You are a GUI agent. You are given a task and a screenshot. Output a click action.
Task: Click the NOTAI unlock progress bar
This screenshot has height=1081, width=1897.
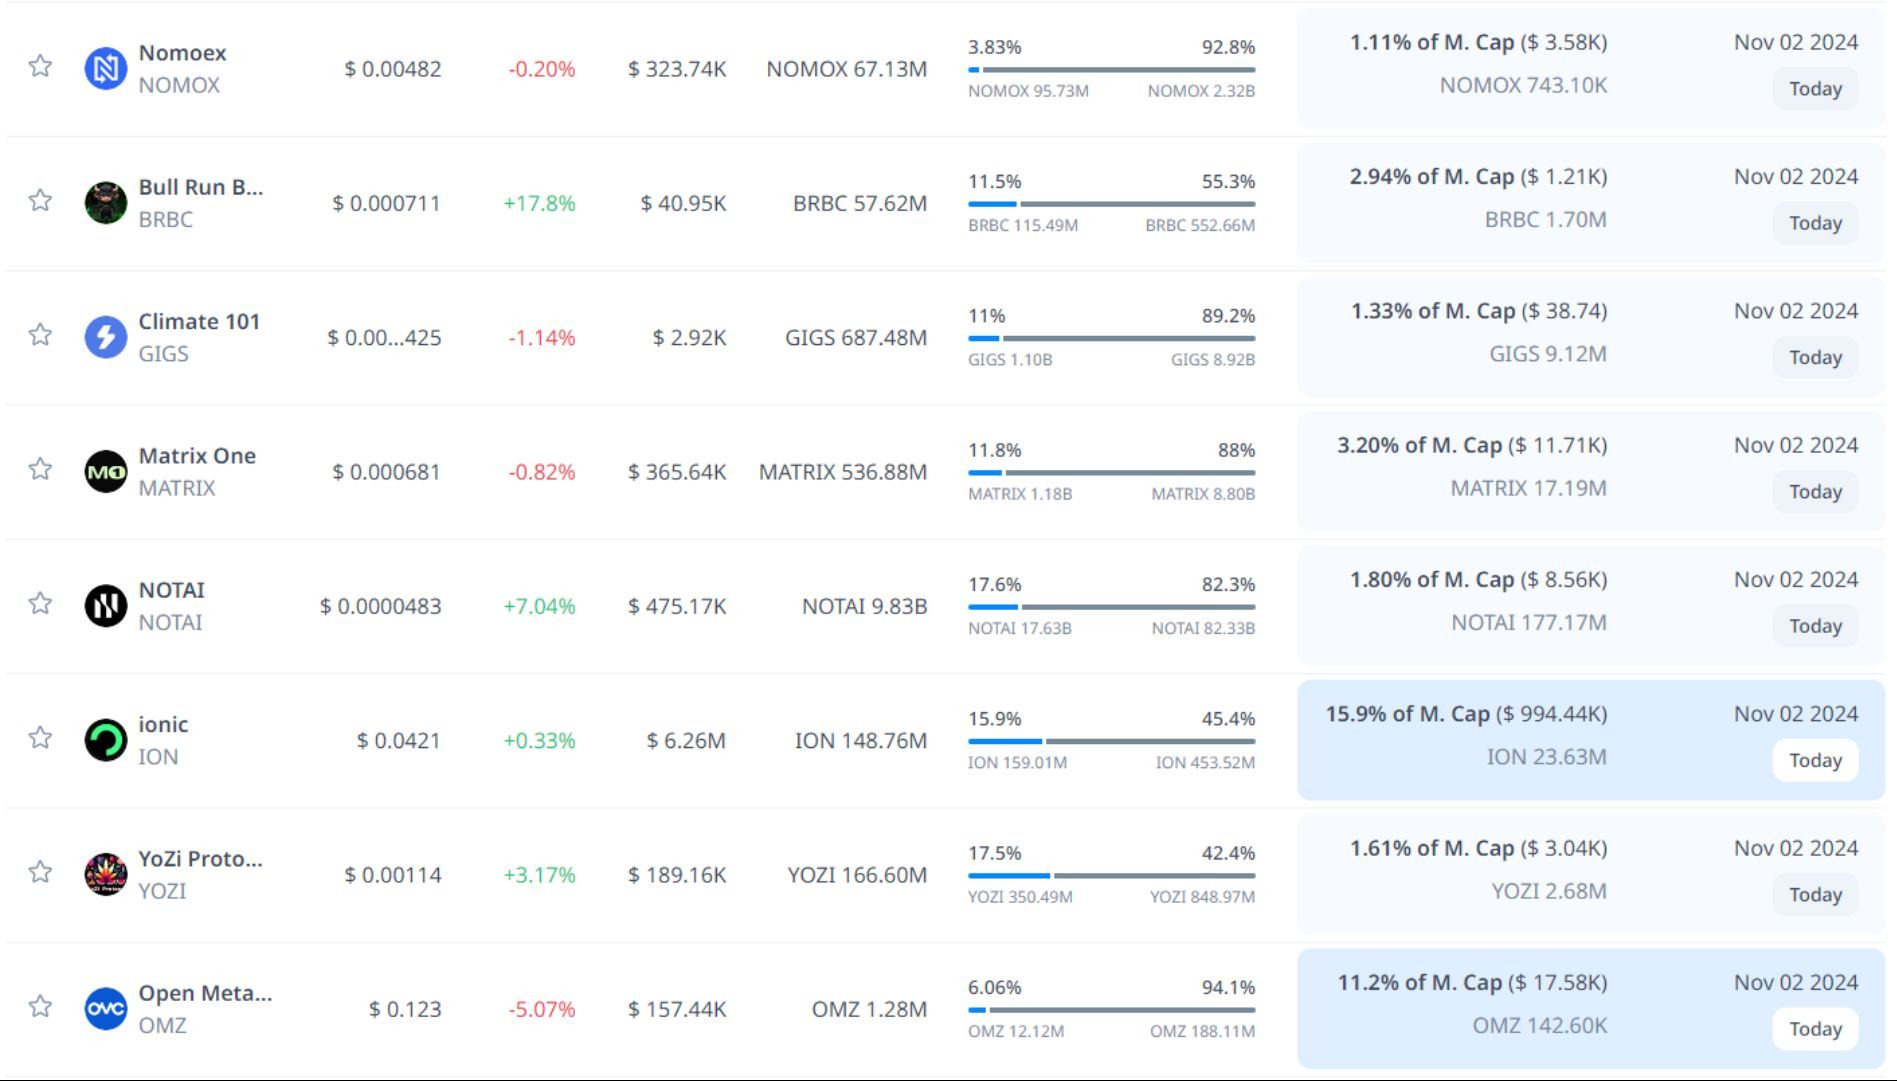click(1111, 607)
